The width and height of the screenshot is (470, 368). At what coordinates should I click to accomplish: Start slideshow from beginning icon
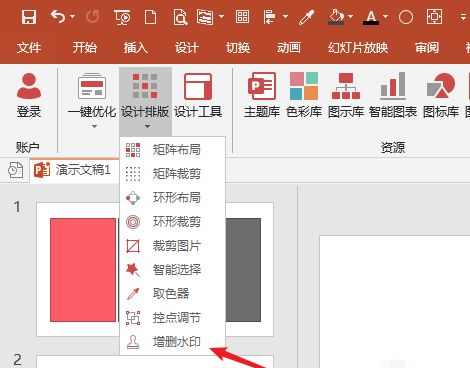click(x=122, y=17)
